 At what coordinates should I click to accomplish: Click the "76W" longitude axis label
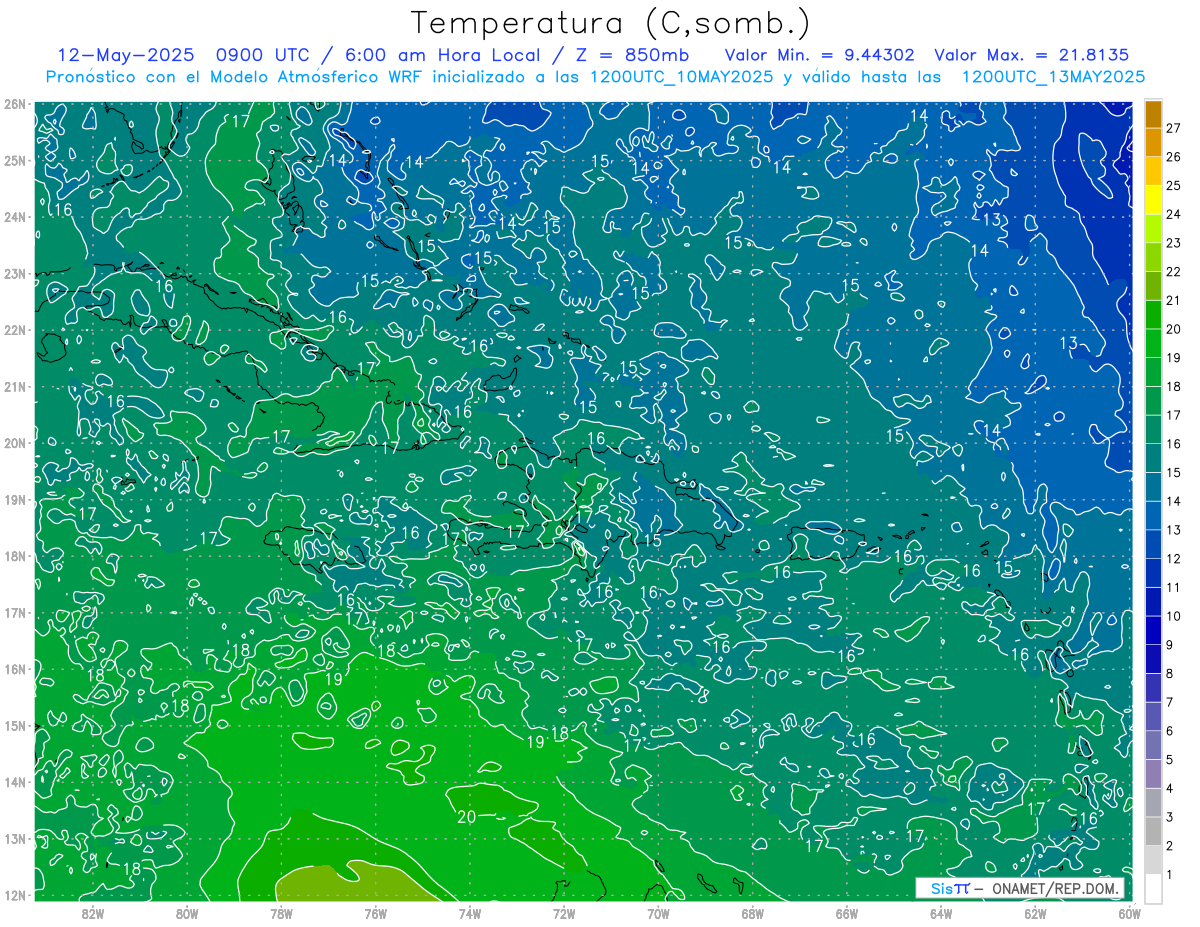375,913
